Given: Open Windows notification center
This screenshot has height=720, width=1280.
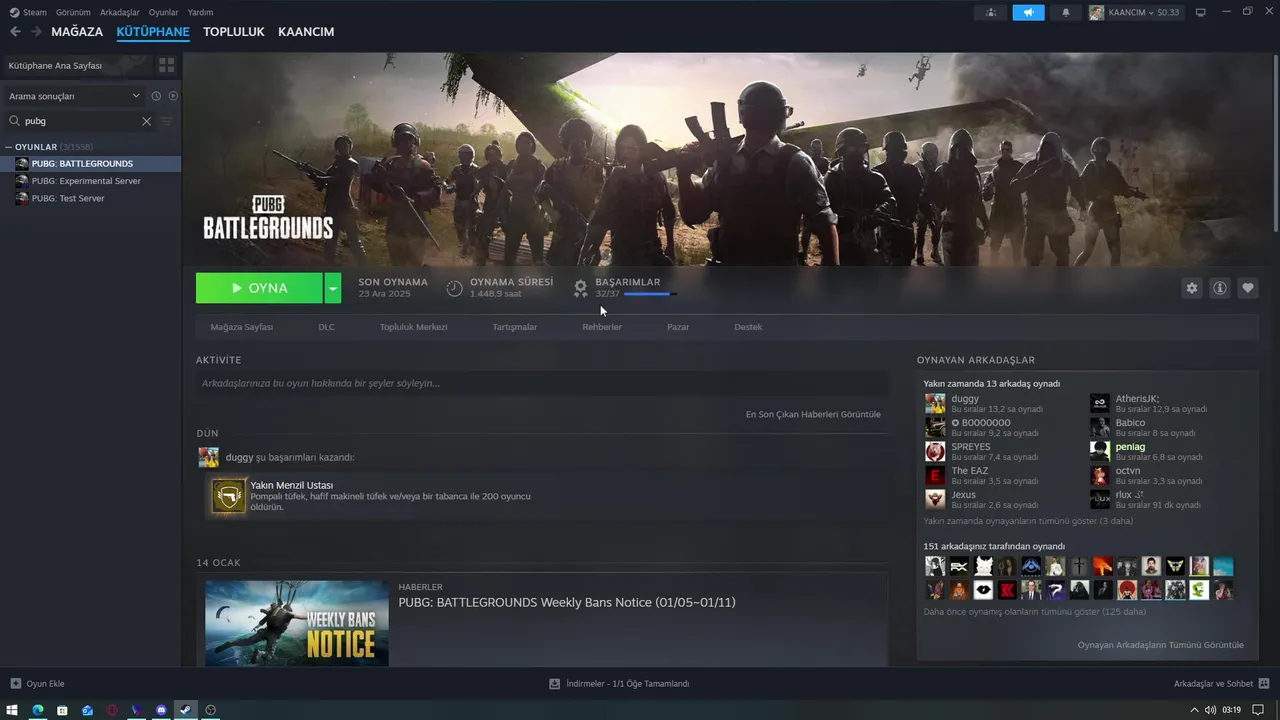Looking at the screenshot, I should (1258, 710).
